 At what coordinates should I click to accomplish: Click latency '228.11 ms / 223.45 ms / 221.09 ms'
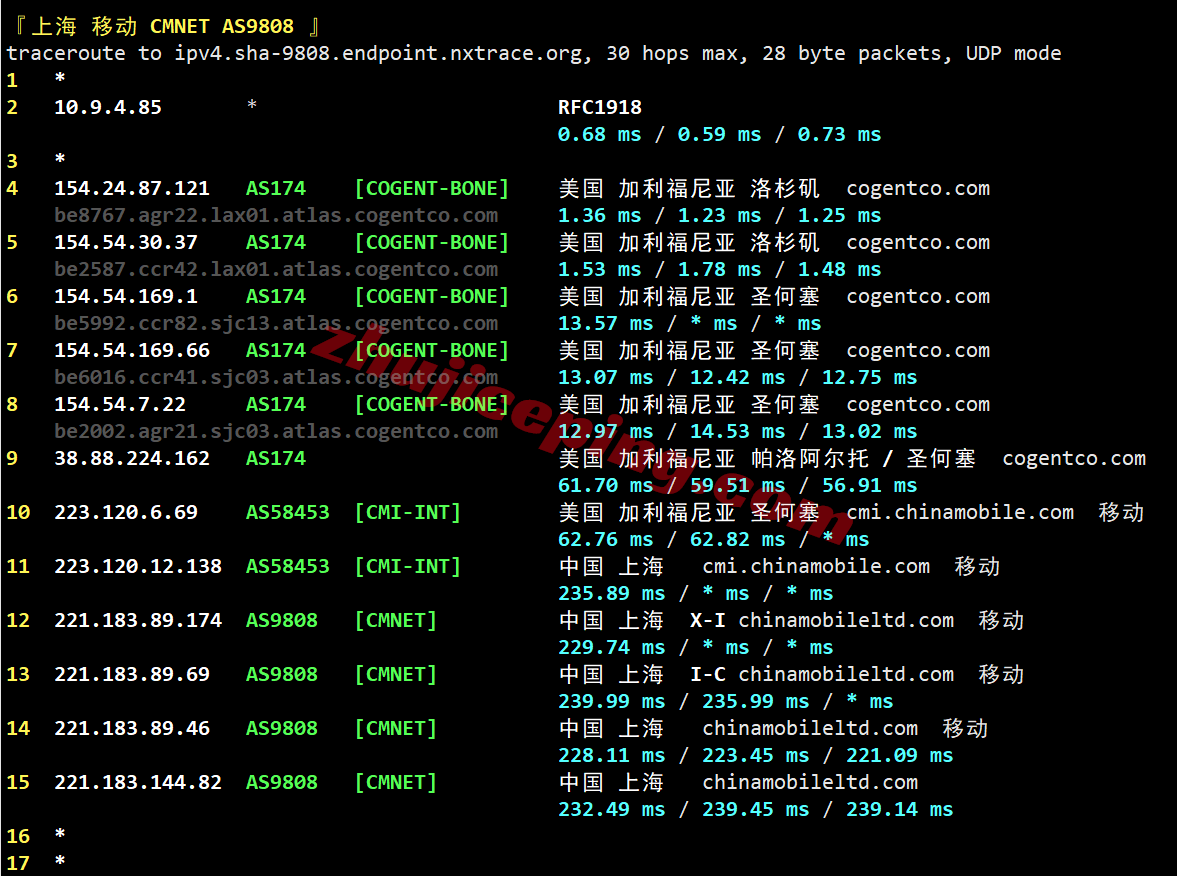click(x=755, y=756)
